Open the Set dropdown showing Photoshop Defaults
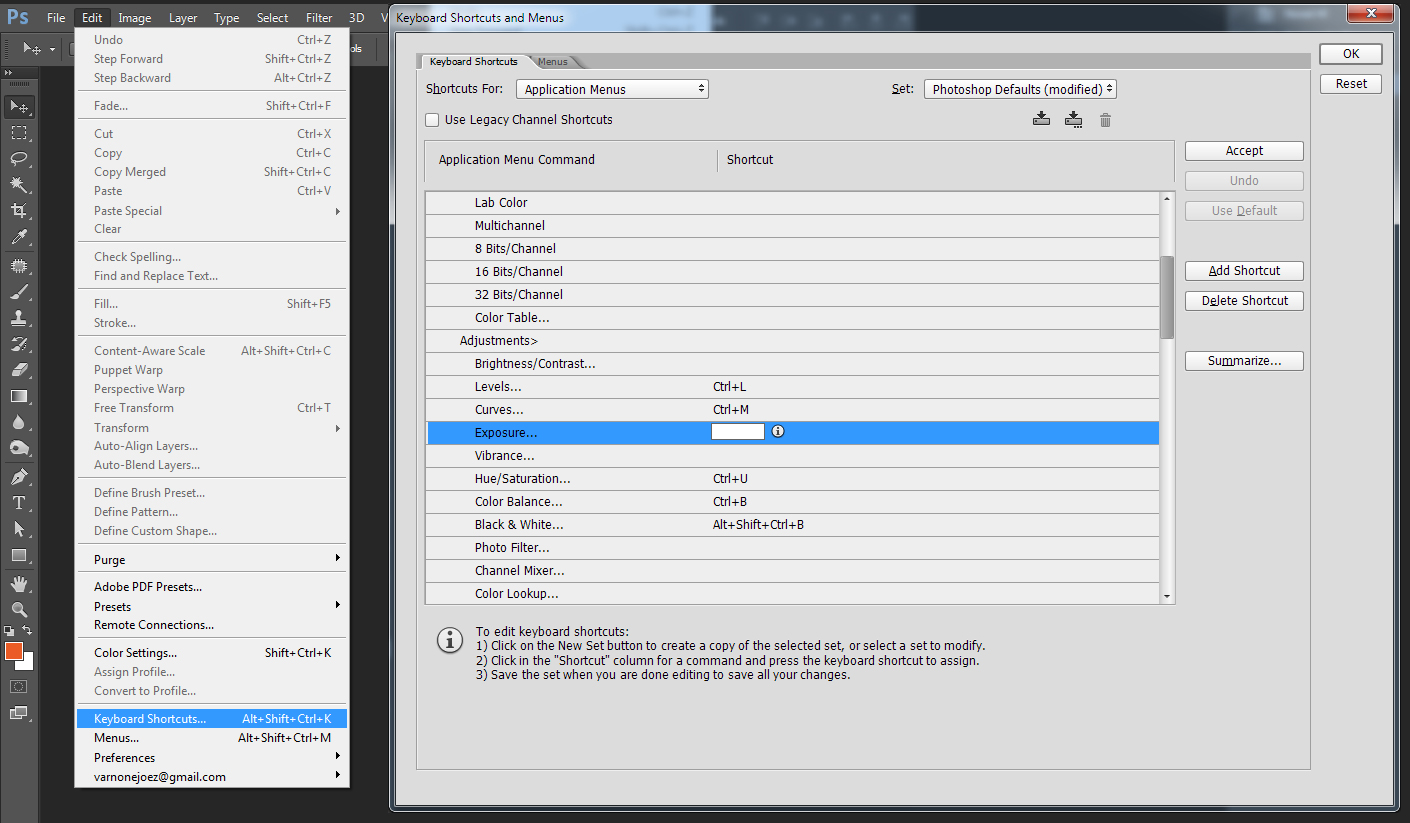The width and height of the screenshot is (1410, 823). click(1019, 88)
